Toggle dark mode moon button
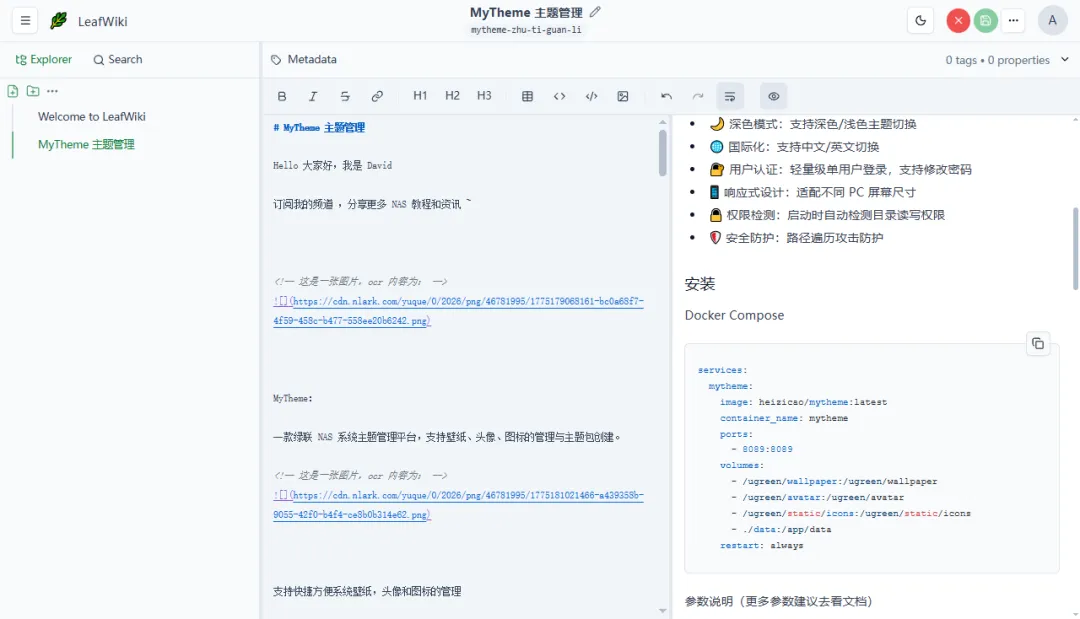The image size is (1080, 619). (x=920, y=21)
